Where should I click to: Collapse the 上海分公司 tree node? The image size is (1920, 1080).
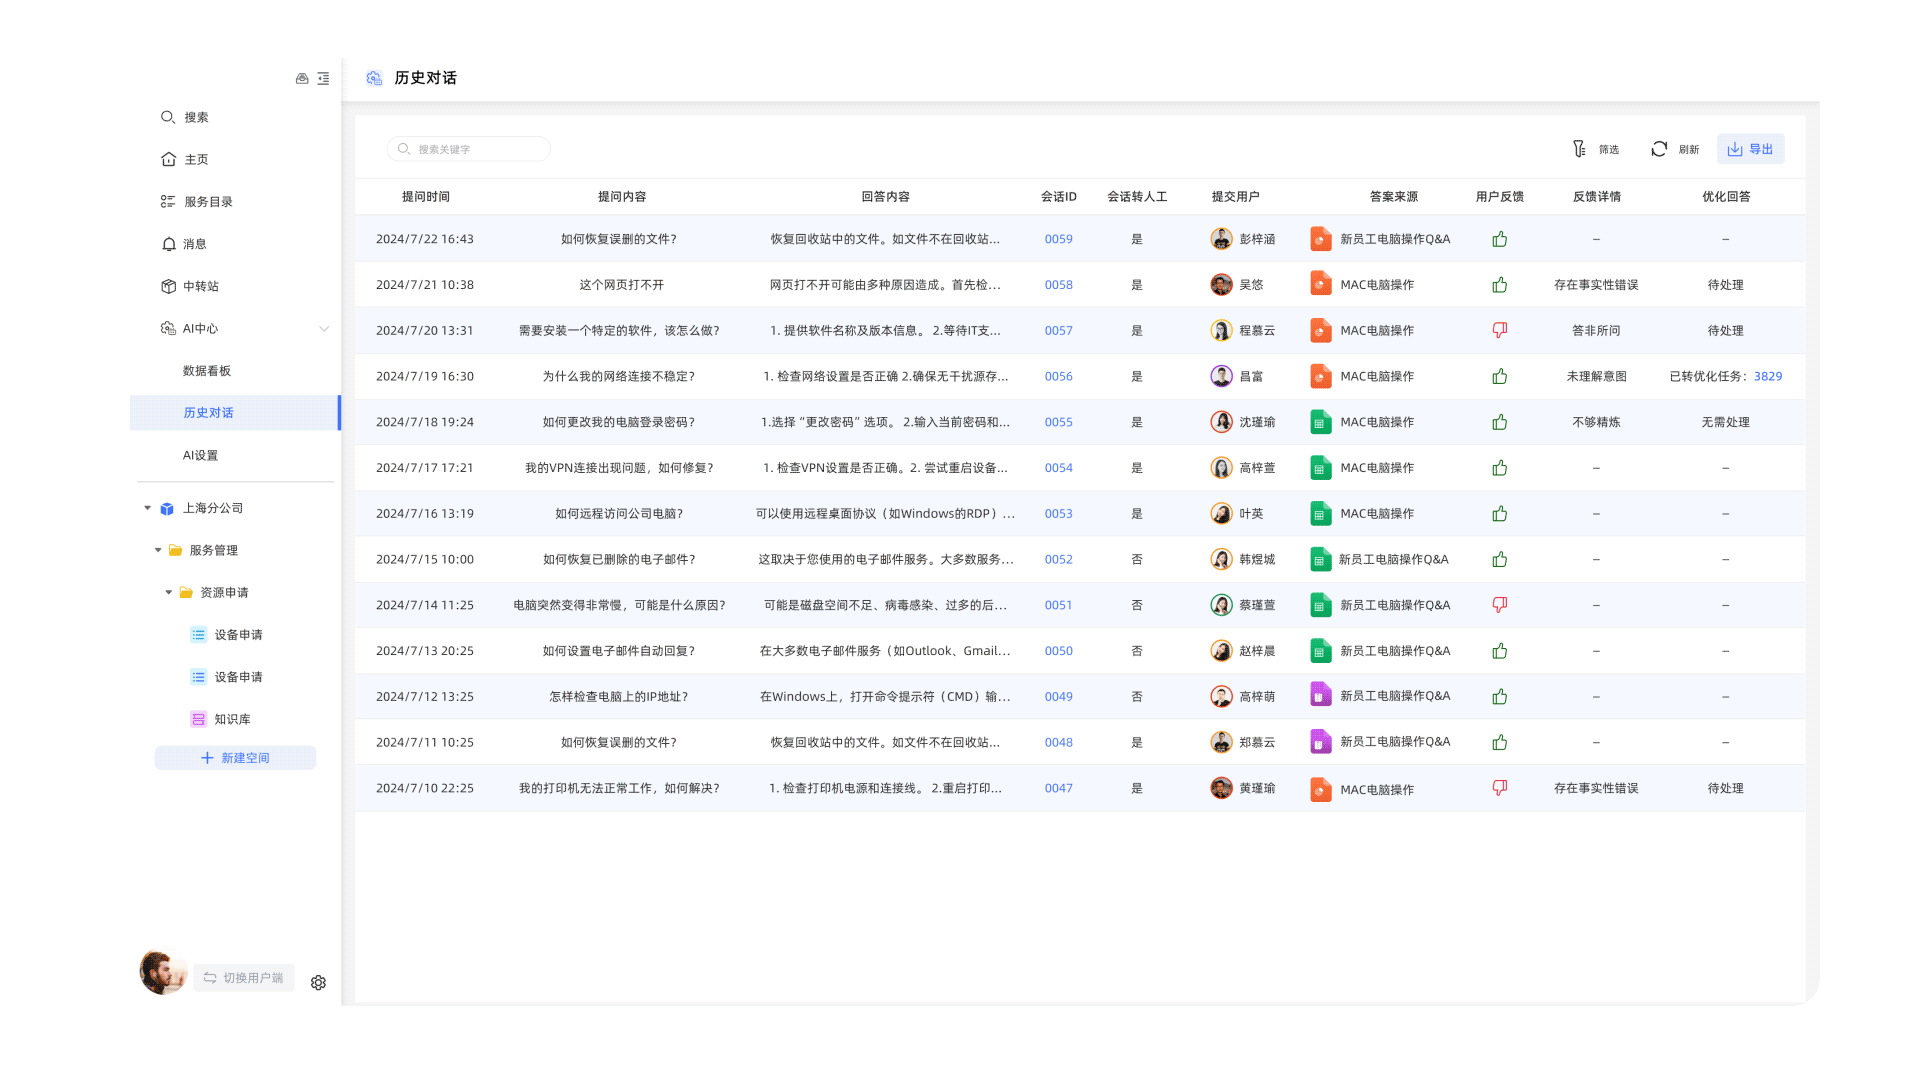pyautogui.click(x=148, y=508)
